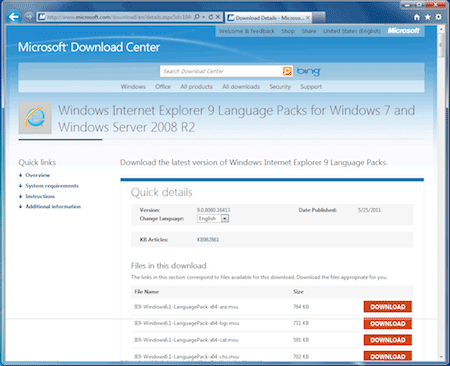Refresh the page with the reload icon

[x=211, y=17]
